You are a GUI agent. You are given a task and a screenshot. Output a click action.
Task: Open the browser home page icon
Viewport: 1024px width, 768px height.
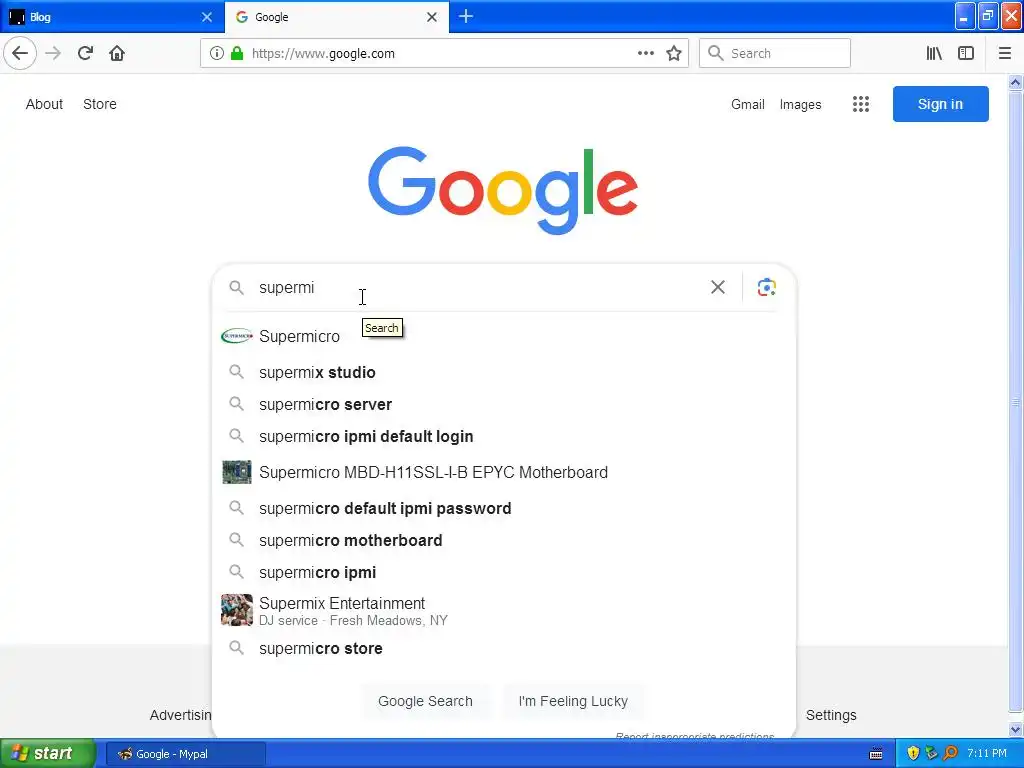[117, 53]
